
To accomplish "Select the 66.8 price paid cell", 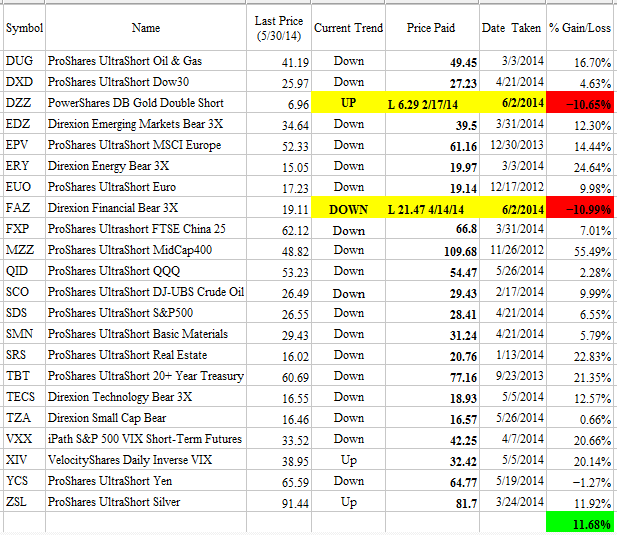I will tap(432, 229).
